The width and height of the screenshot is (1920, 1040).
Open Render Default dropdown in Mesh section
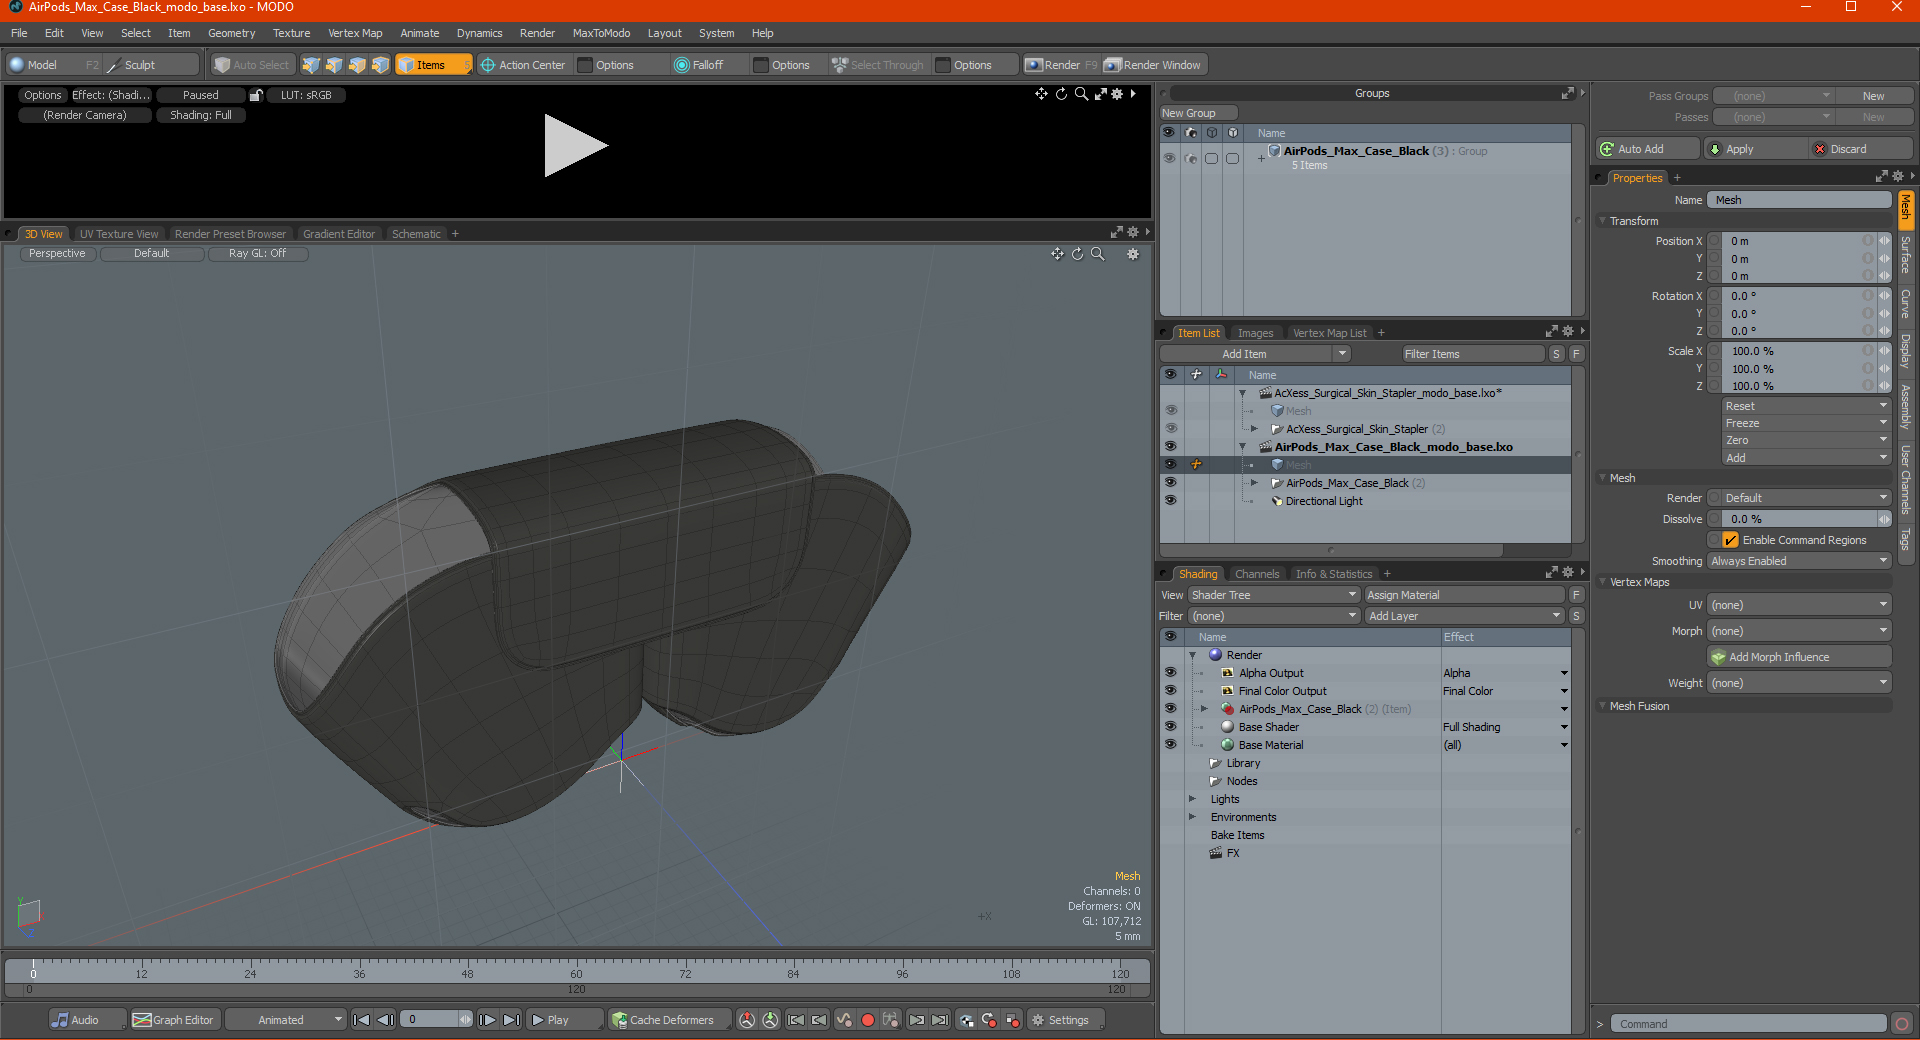point(1806,498)
